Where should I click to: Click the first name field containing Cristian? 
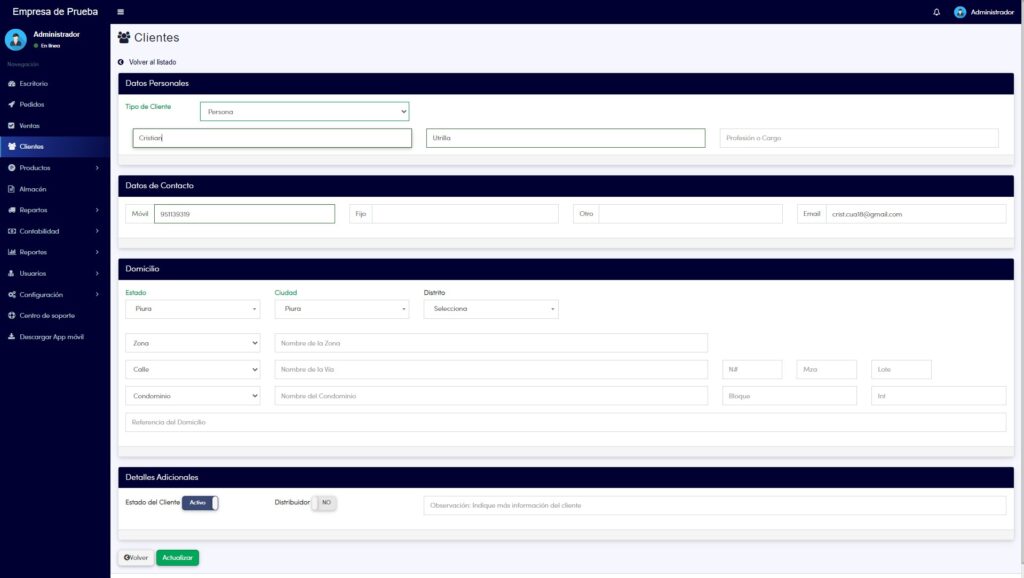tap(272, 138)
